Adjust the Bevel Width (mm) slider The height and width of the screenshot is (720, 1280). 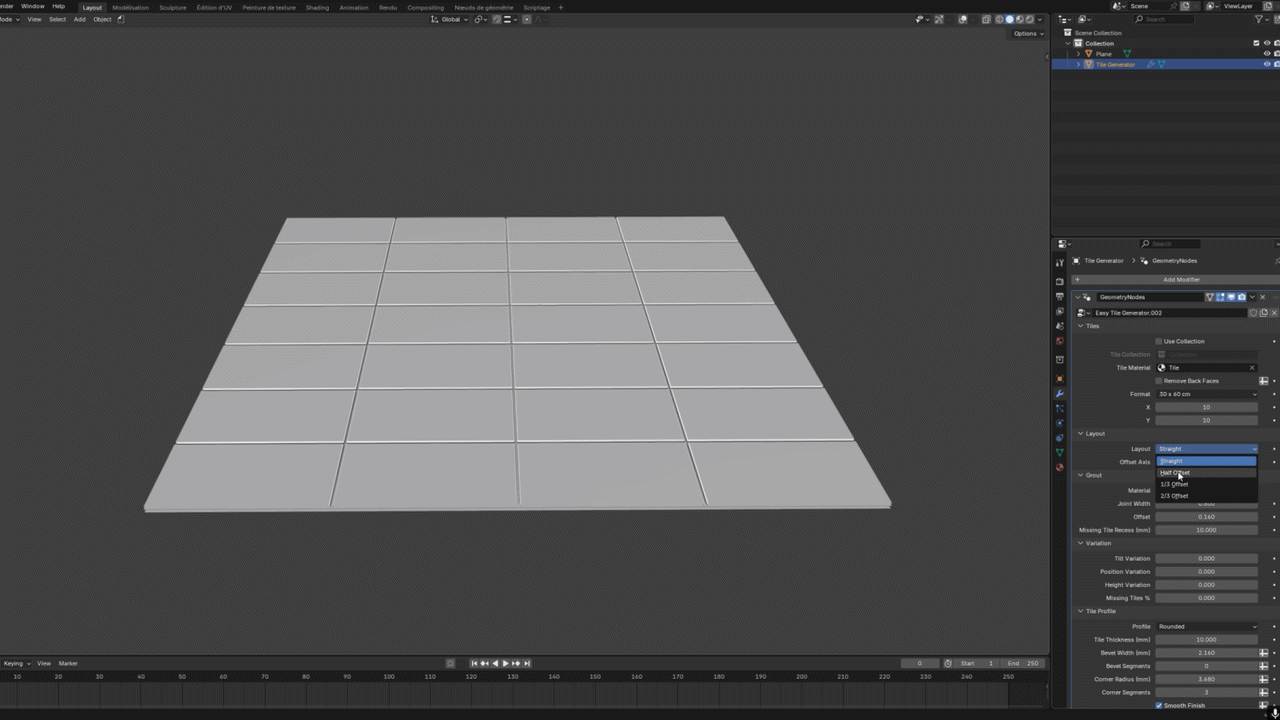pyautogui.click(x=1207, y=653)
